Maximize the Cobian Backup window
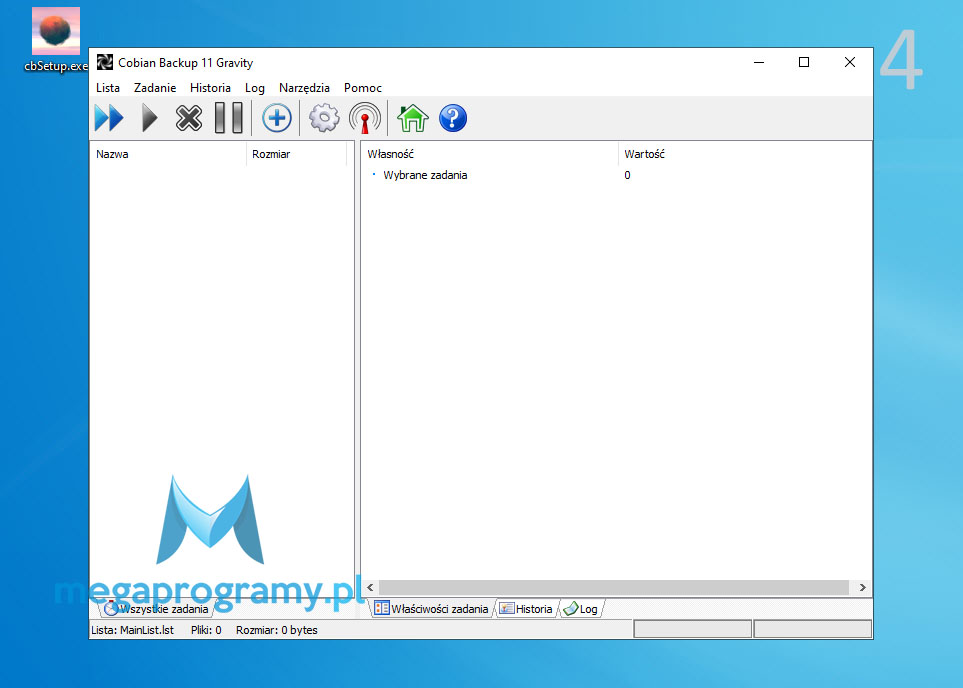Image resolution: width=963 pixels, height=688 pixels. 804,62
